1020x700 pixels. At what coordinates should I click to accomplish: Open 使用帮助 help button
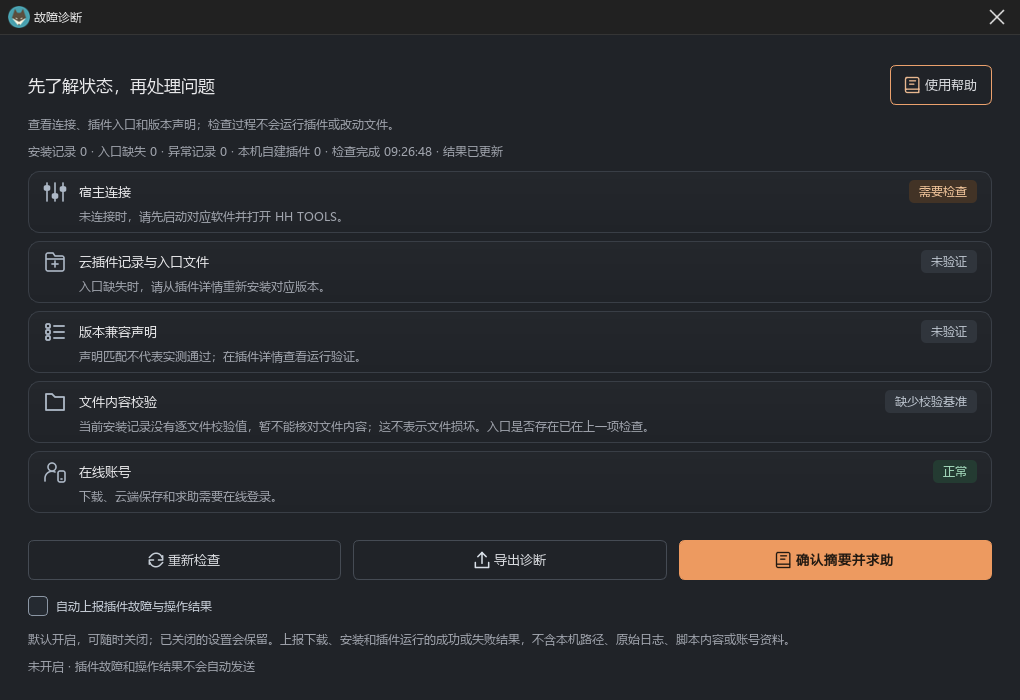point(941,85)
